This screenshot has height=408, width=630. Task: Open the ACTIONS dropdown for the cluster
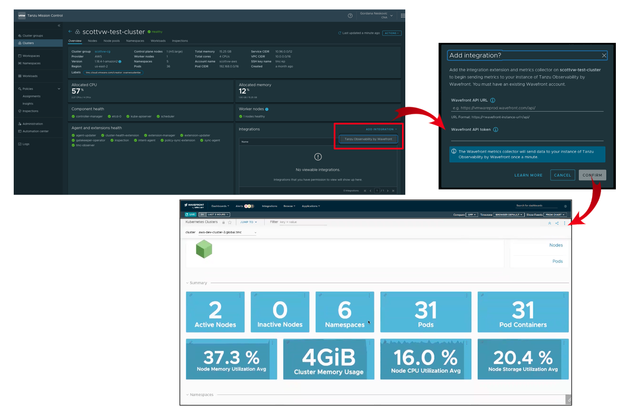pos(392,34)
